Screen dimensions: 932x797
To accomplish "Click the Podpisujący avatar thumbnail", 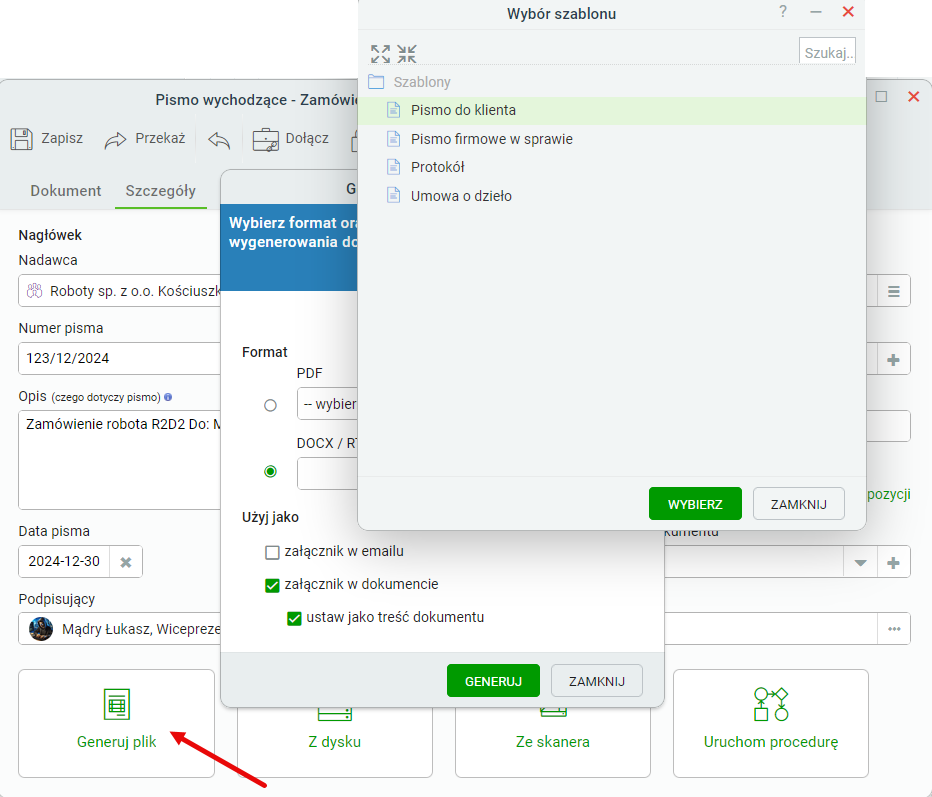I will 41,629.
